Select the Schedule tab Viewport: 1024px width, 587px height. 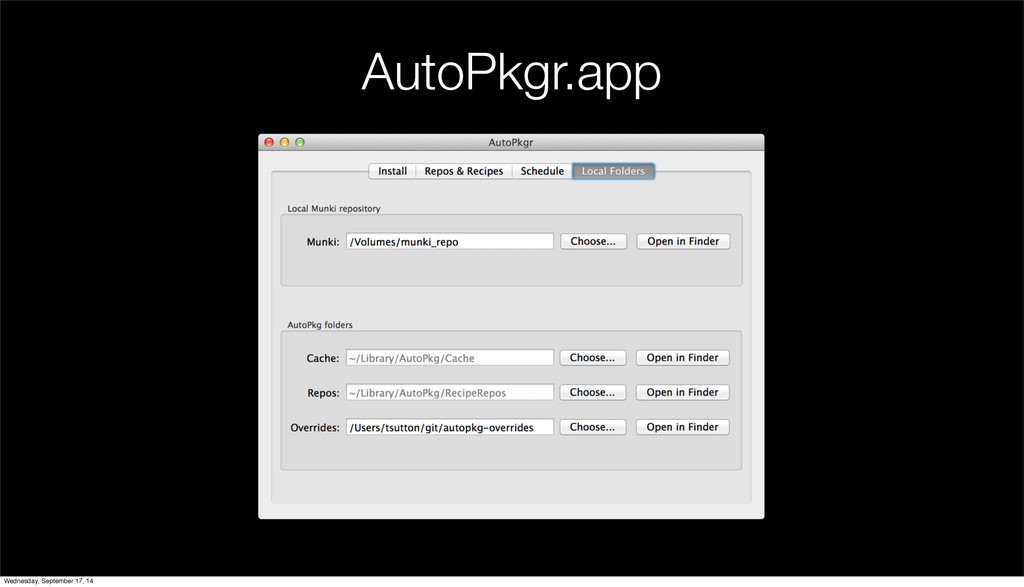pyautogui.click(x=542, y=171)
